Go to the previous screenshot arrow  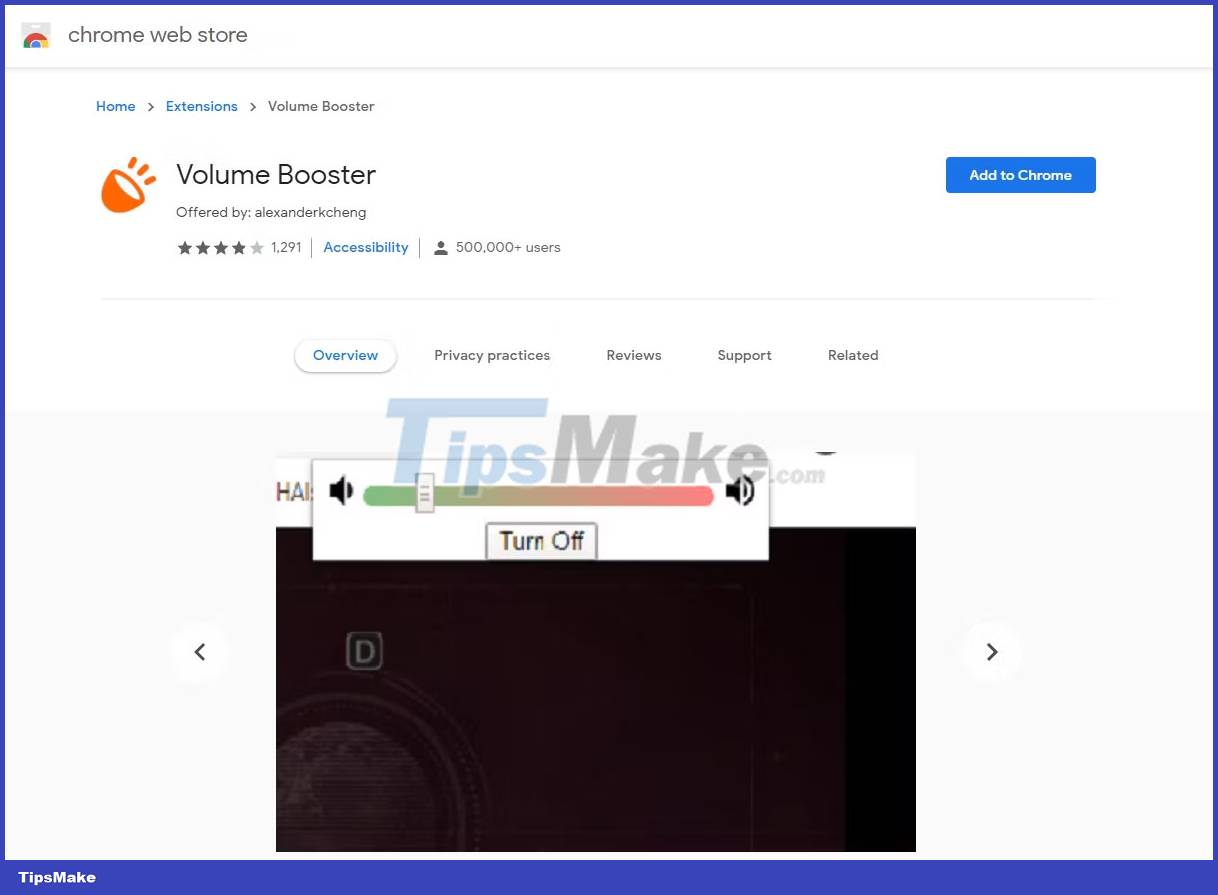(x=200, y=652)
